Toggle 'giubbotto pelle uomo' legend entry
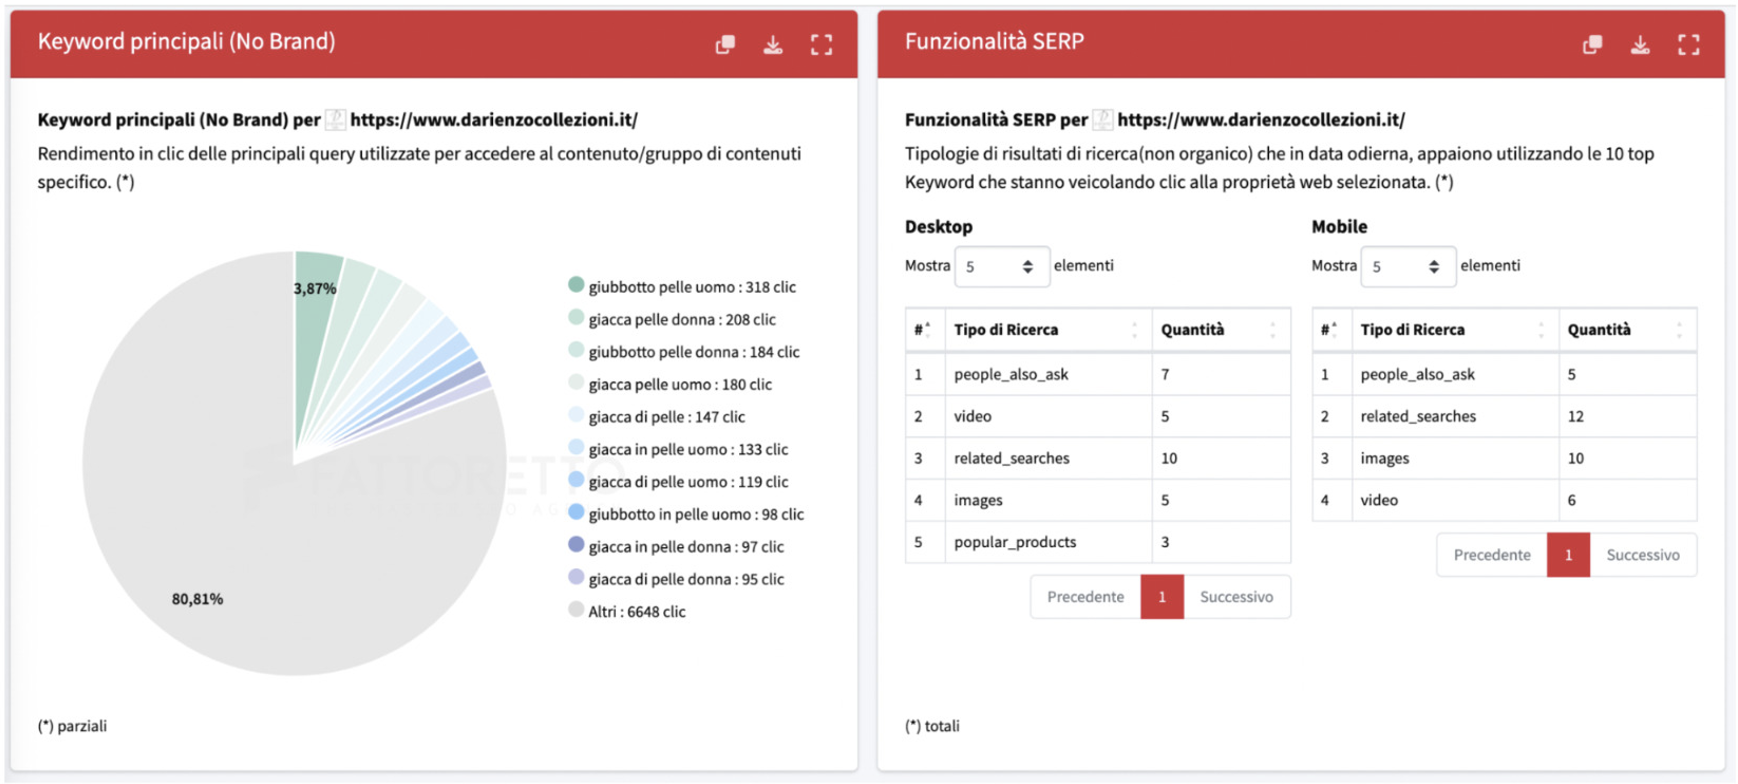This screenshot has height=784, width=1738. click(691, 287)
